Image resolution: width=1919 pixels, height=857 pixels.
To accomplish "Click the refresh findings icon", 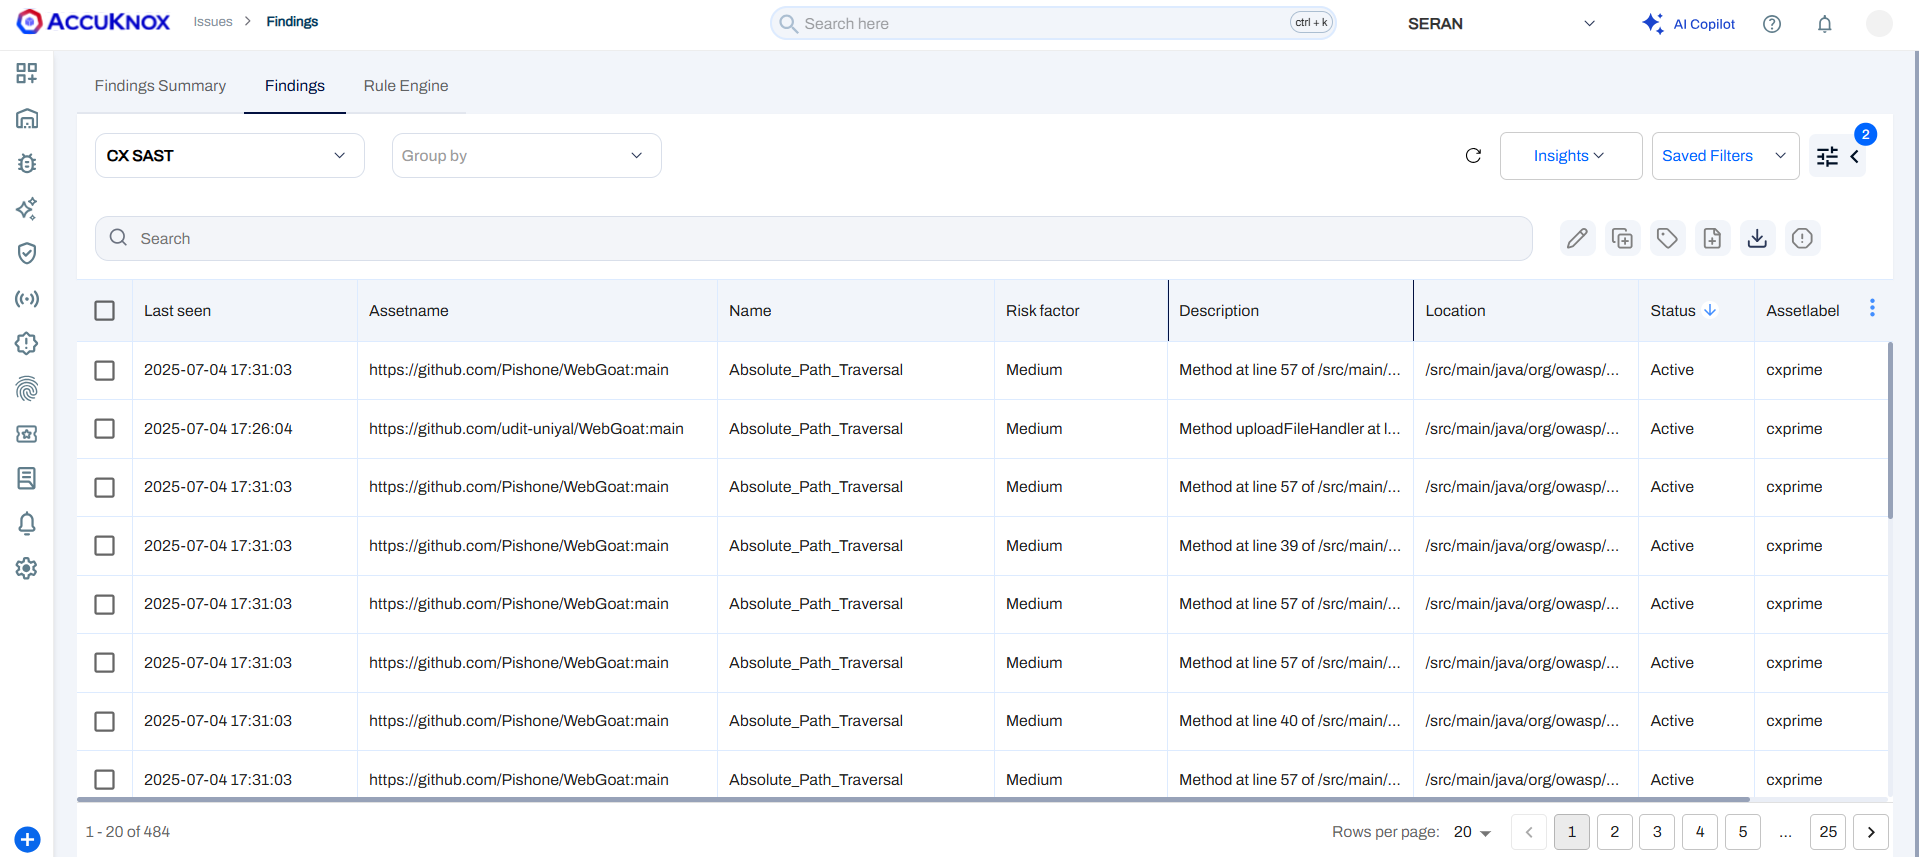I will 1473,156.
